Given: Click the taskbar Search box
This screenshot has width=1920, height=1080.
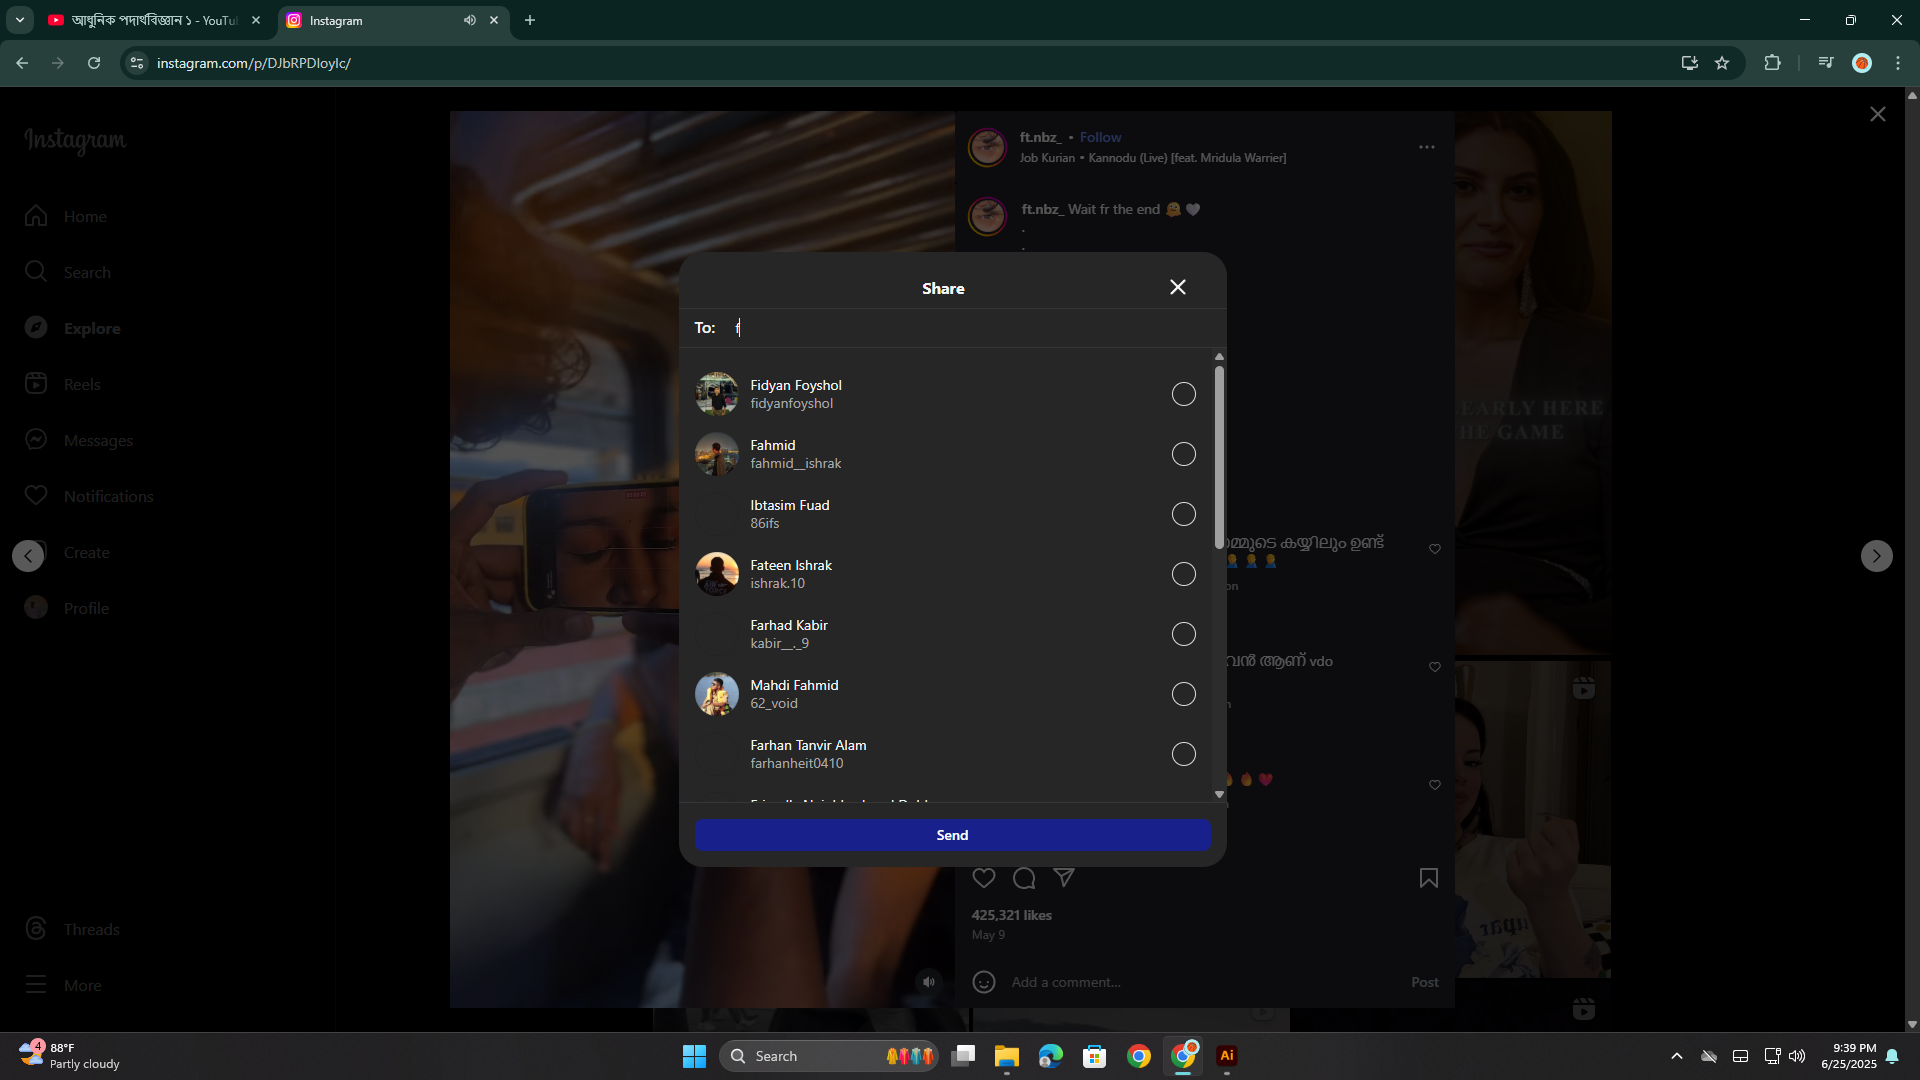Looking at the screenshot, I should tap(828, 1056).
